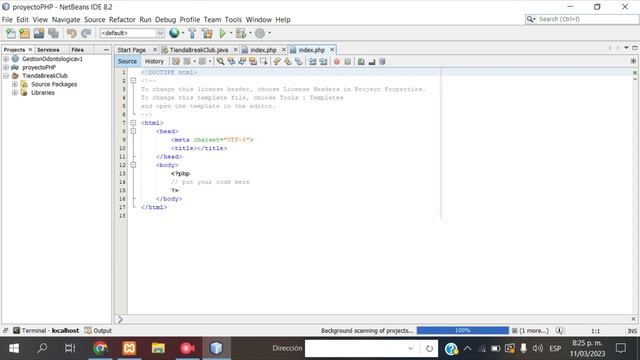Collapse the code fold at body tag line 12
The width and height of the screenshot is (640, 360).
(133, 165)
